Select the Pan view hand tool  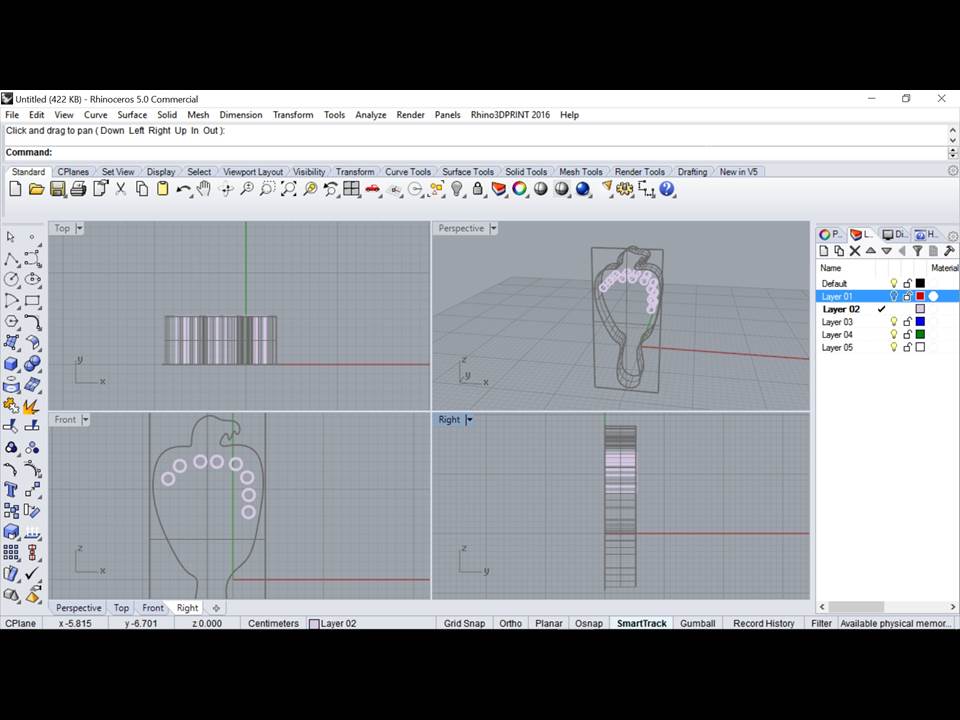205,189
